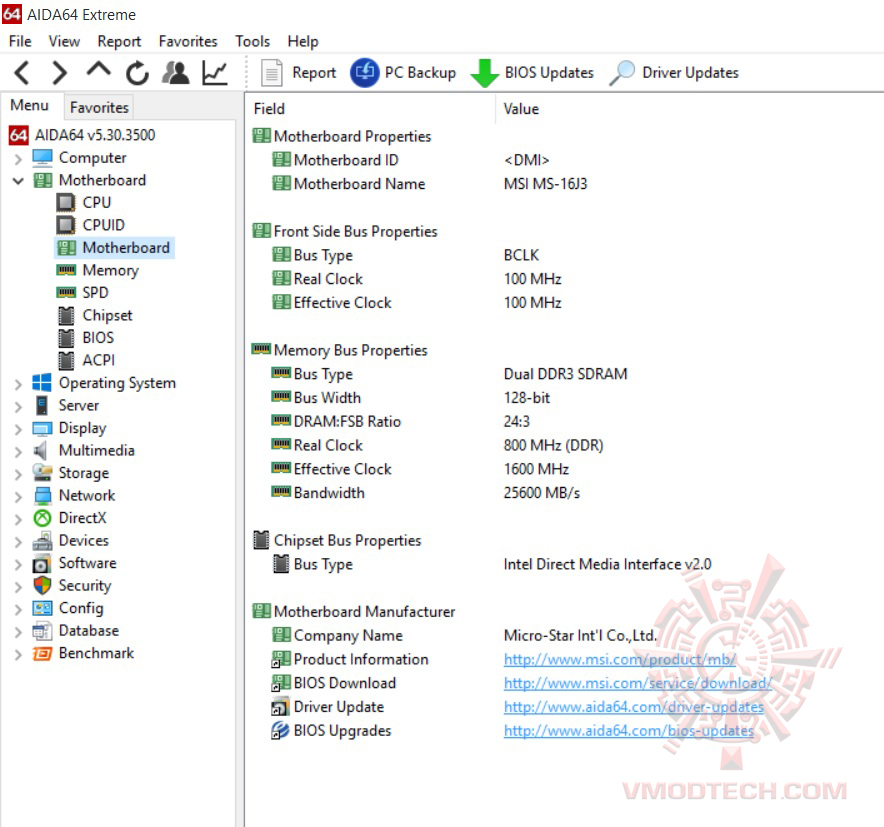This screenshot has height=827, width=884.
Task: Select the Storage drive icon
Action: click(x=42, y=472)
